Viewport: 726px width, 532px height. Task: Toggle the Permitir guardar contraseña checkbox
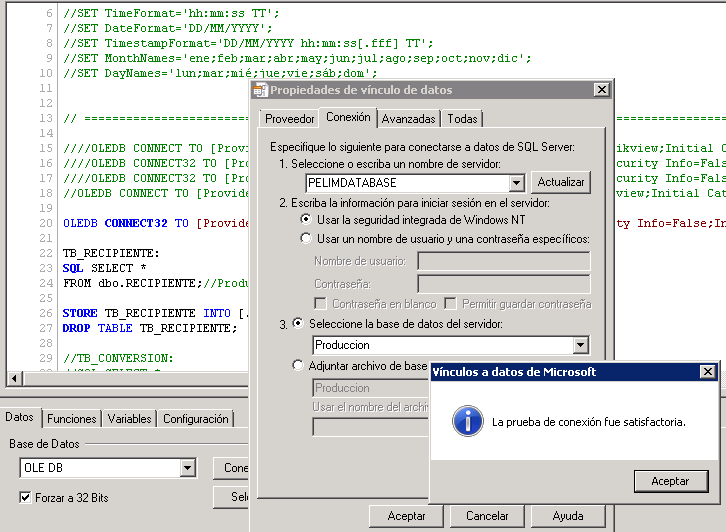[450, 304]
